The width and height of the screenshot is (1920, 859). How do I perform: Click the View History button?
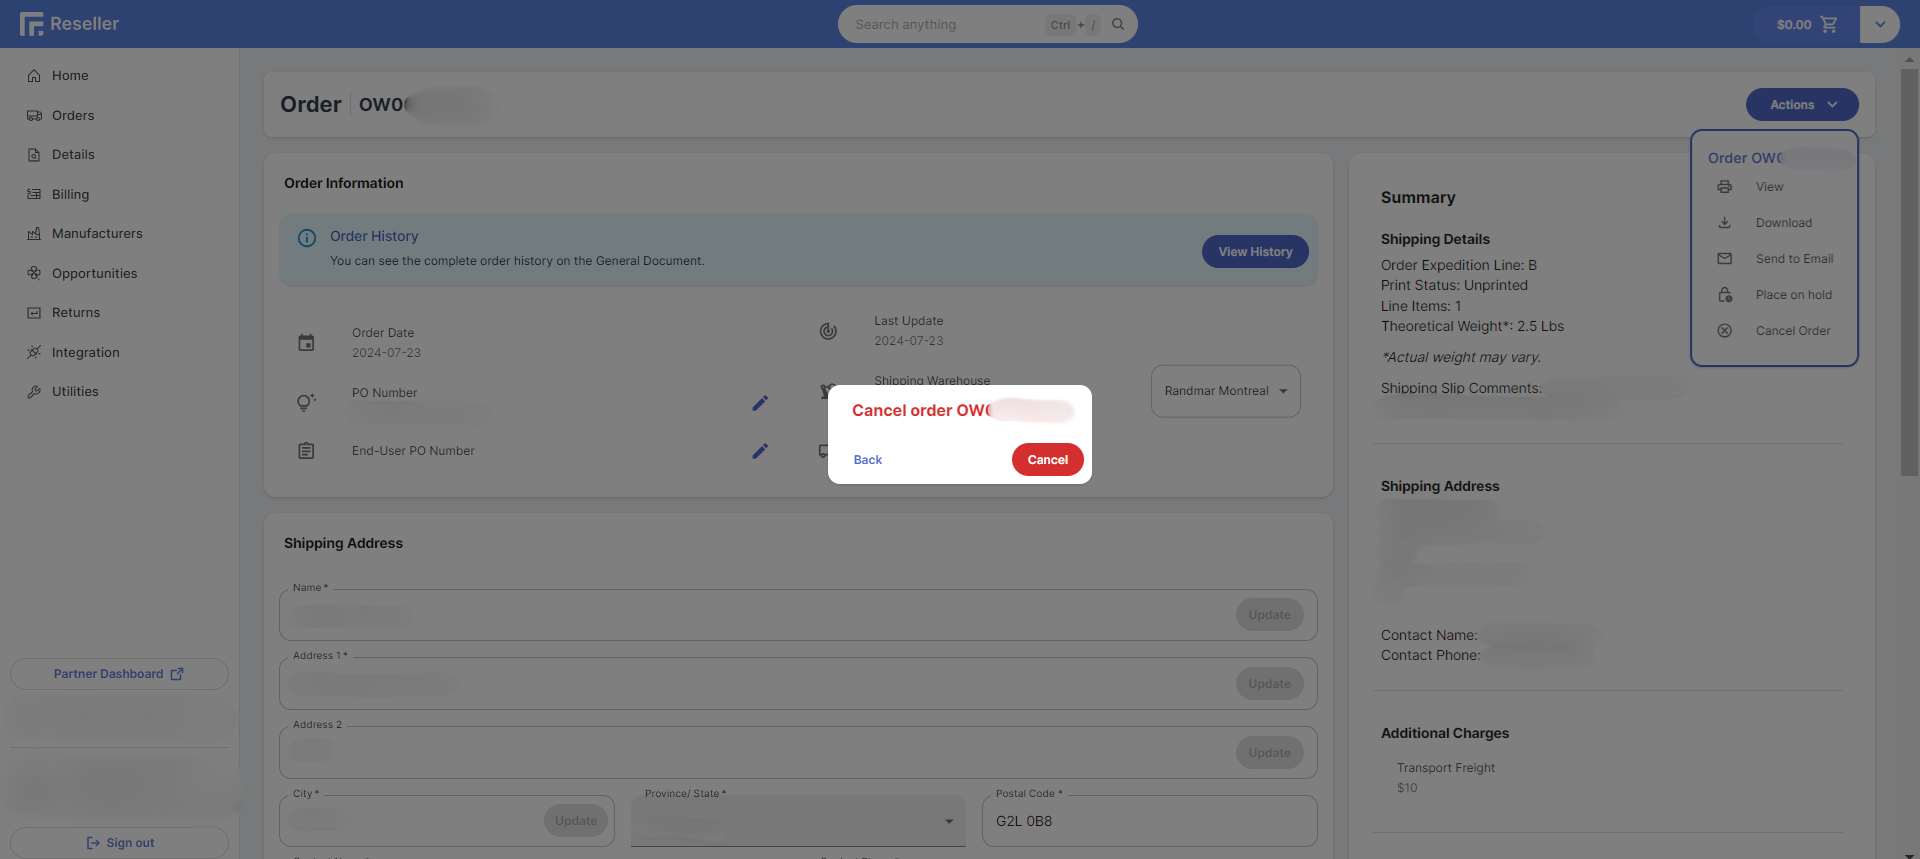[1255, 252]
